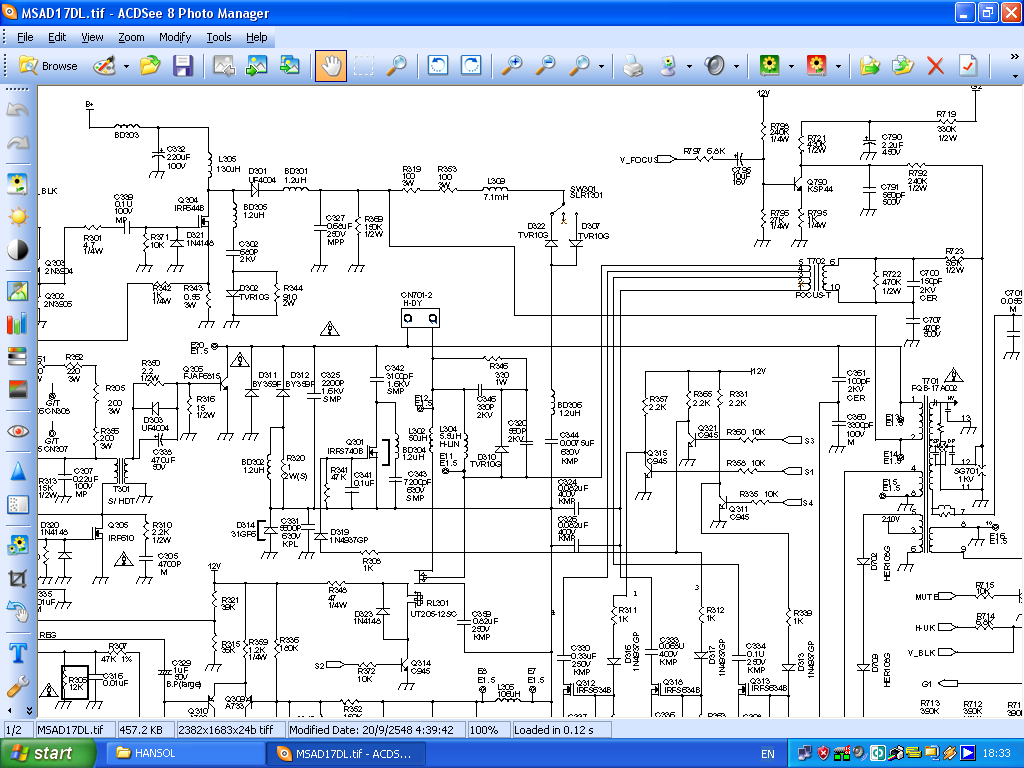The image size is (1024, 768).
Task: Click the stacked images with arrow icon
Action: pos(289,66)
